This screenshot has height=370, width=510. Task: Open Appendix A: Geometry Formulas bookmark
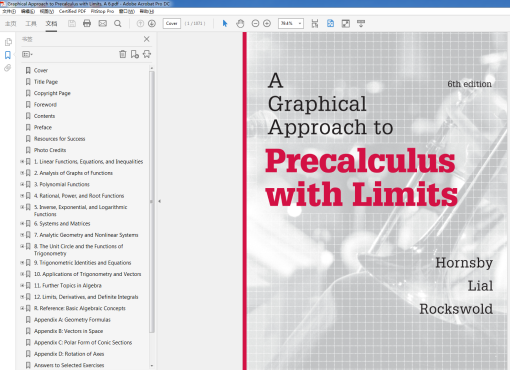tap(72, 320)
